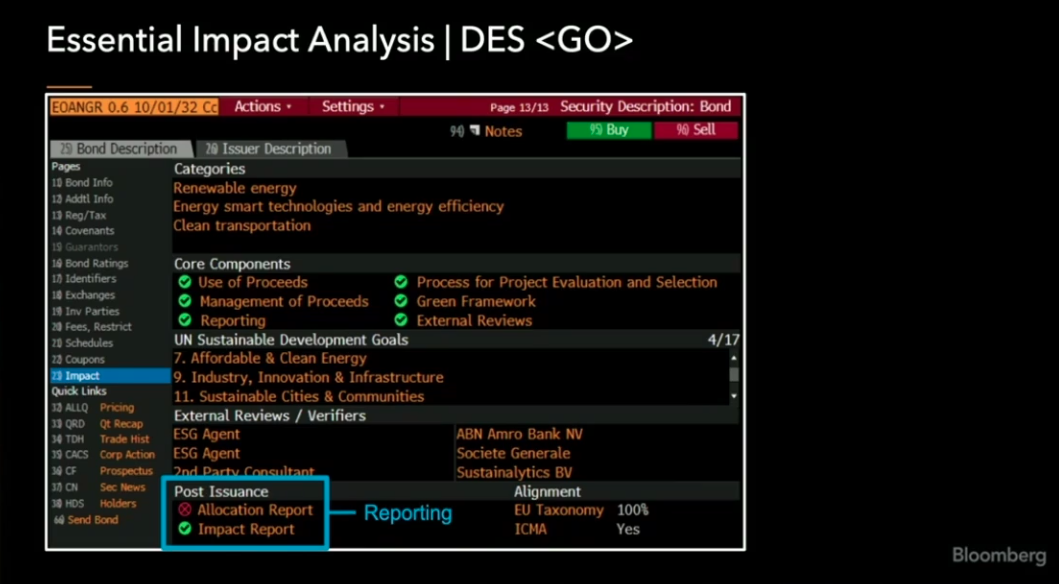This screenshot has height=584, width=1059.
Task: Click the SDG list scroll down arrow
Action: (x=734, y=396)
